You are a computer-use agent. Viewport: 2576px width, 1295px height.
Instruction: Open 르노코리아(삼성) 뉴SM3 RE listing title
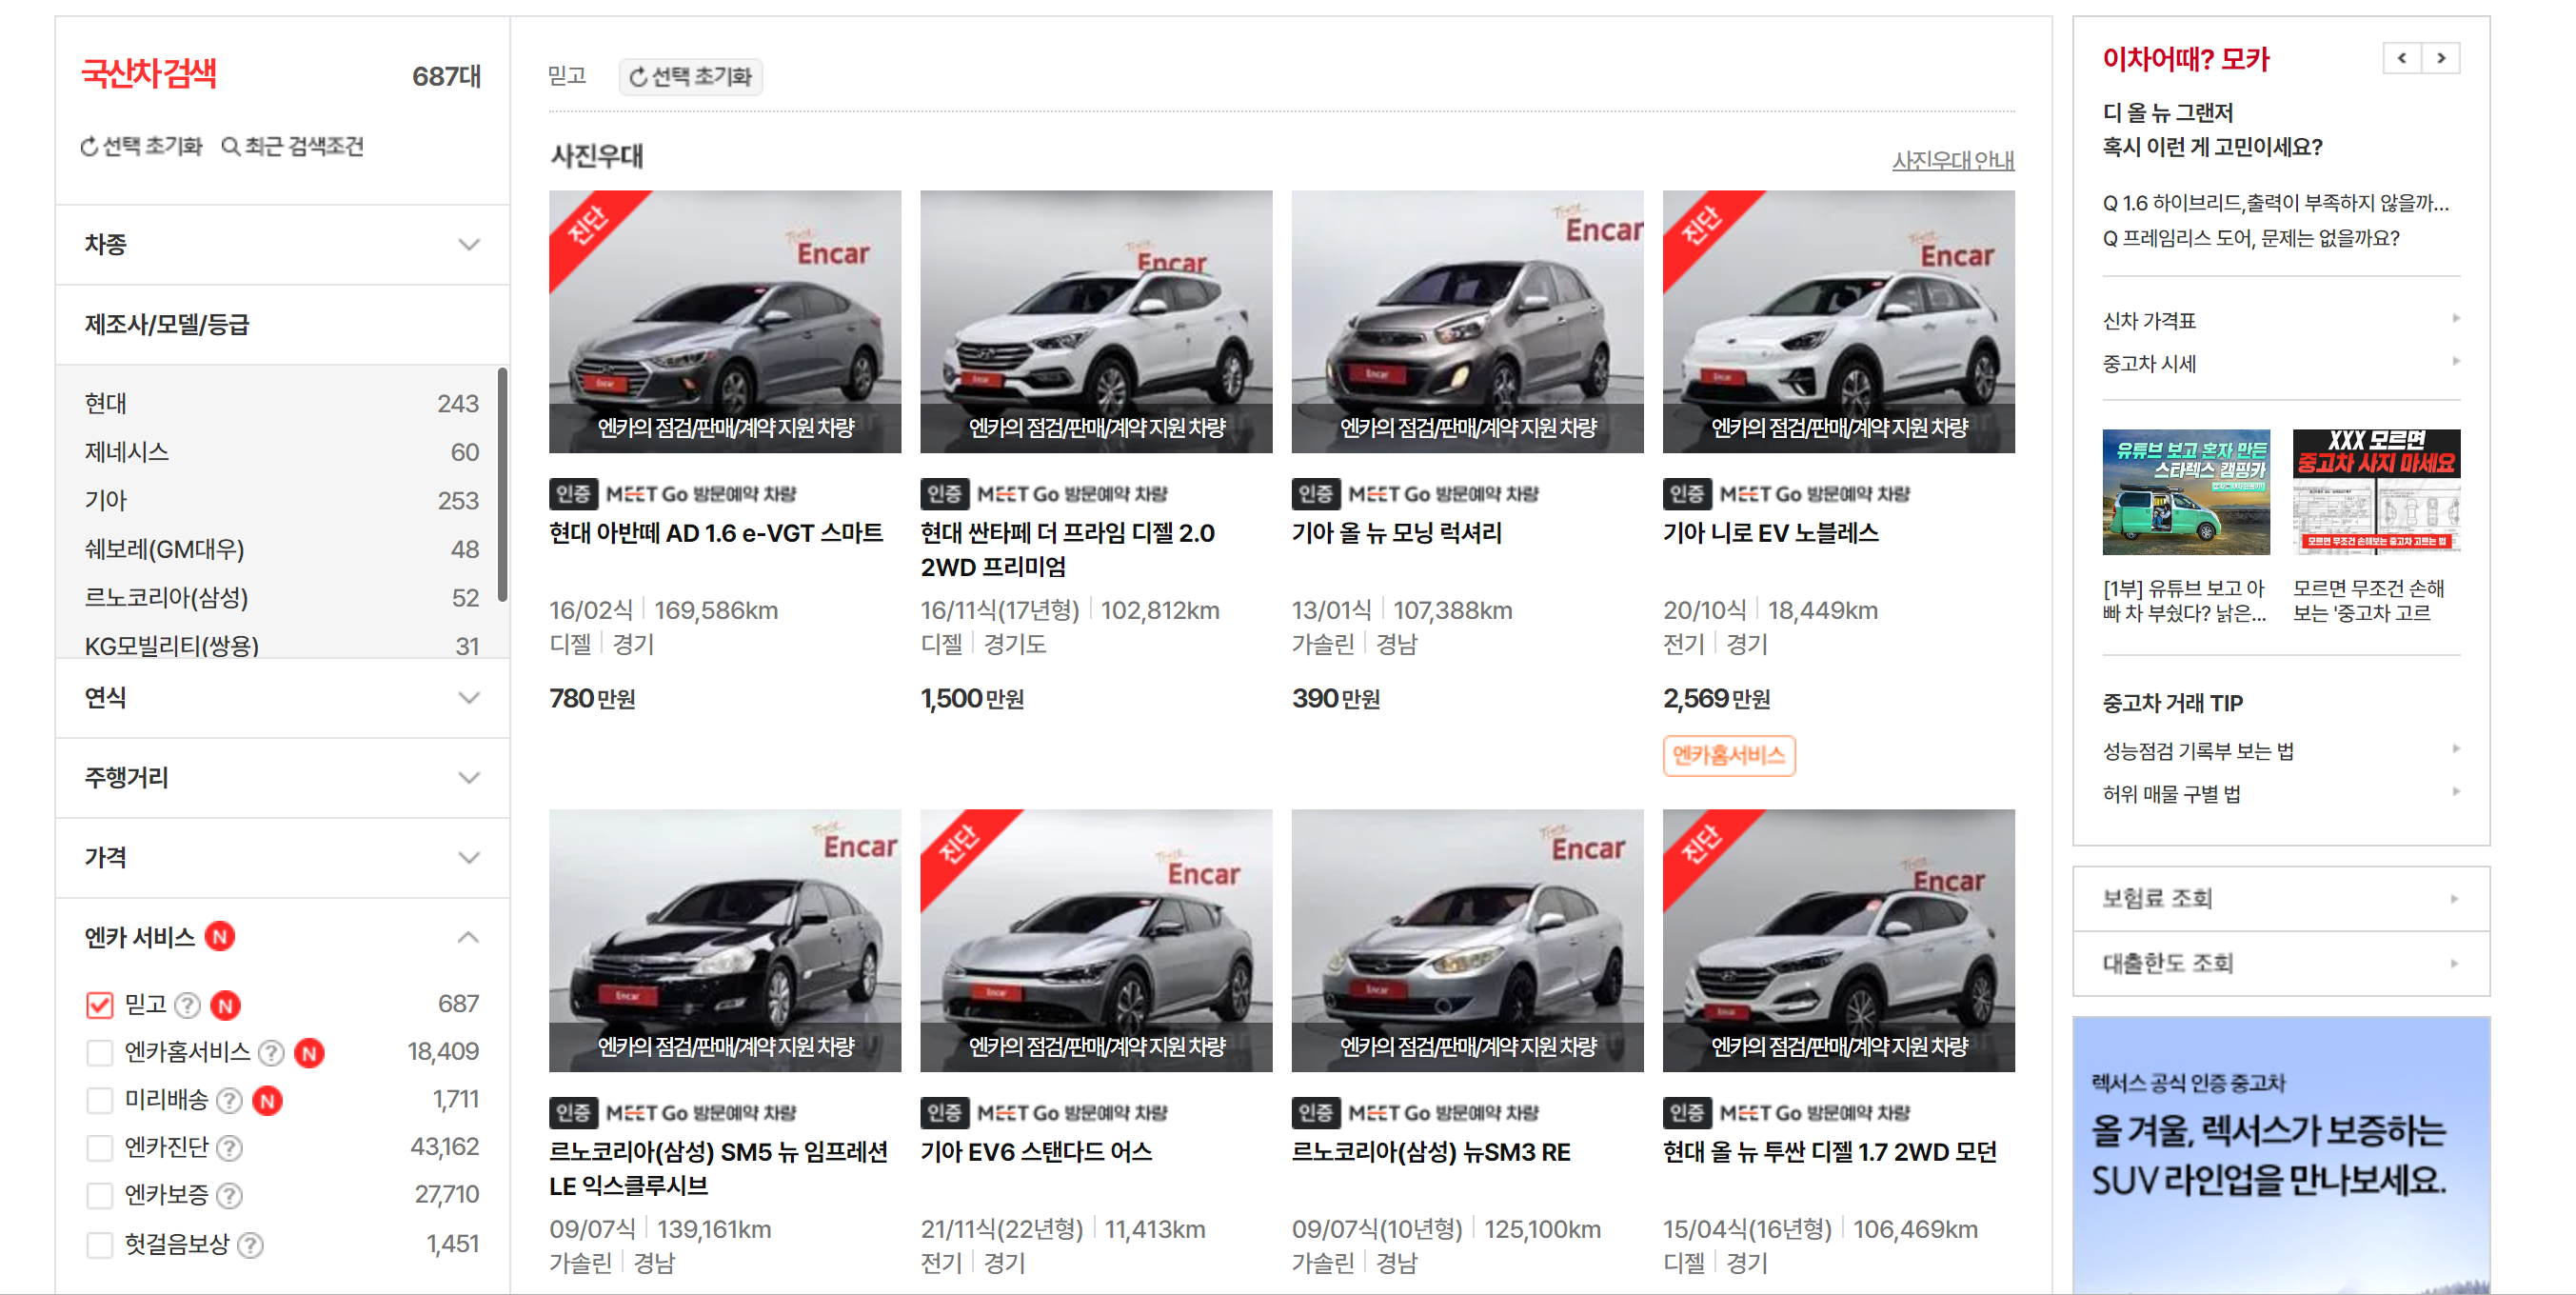1431,1152
